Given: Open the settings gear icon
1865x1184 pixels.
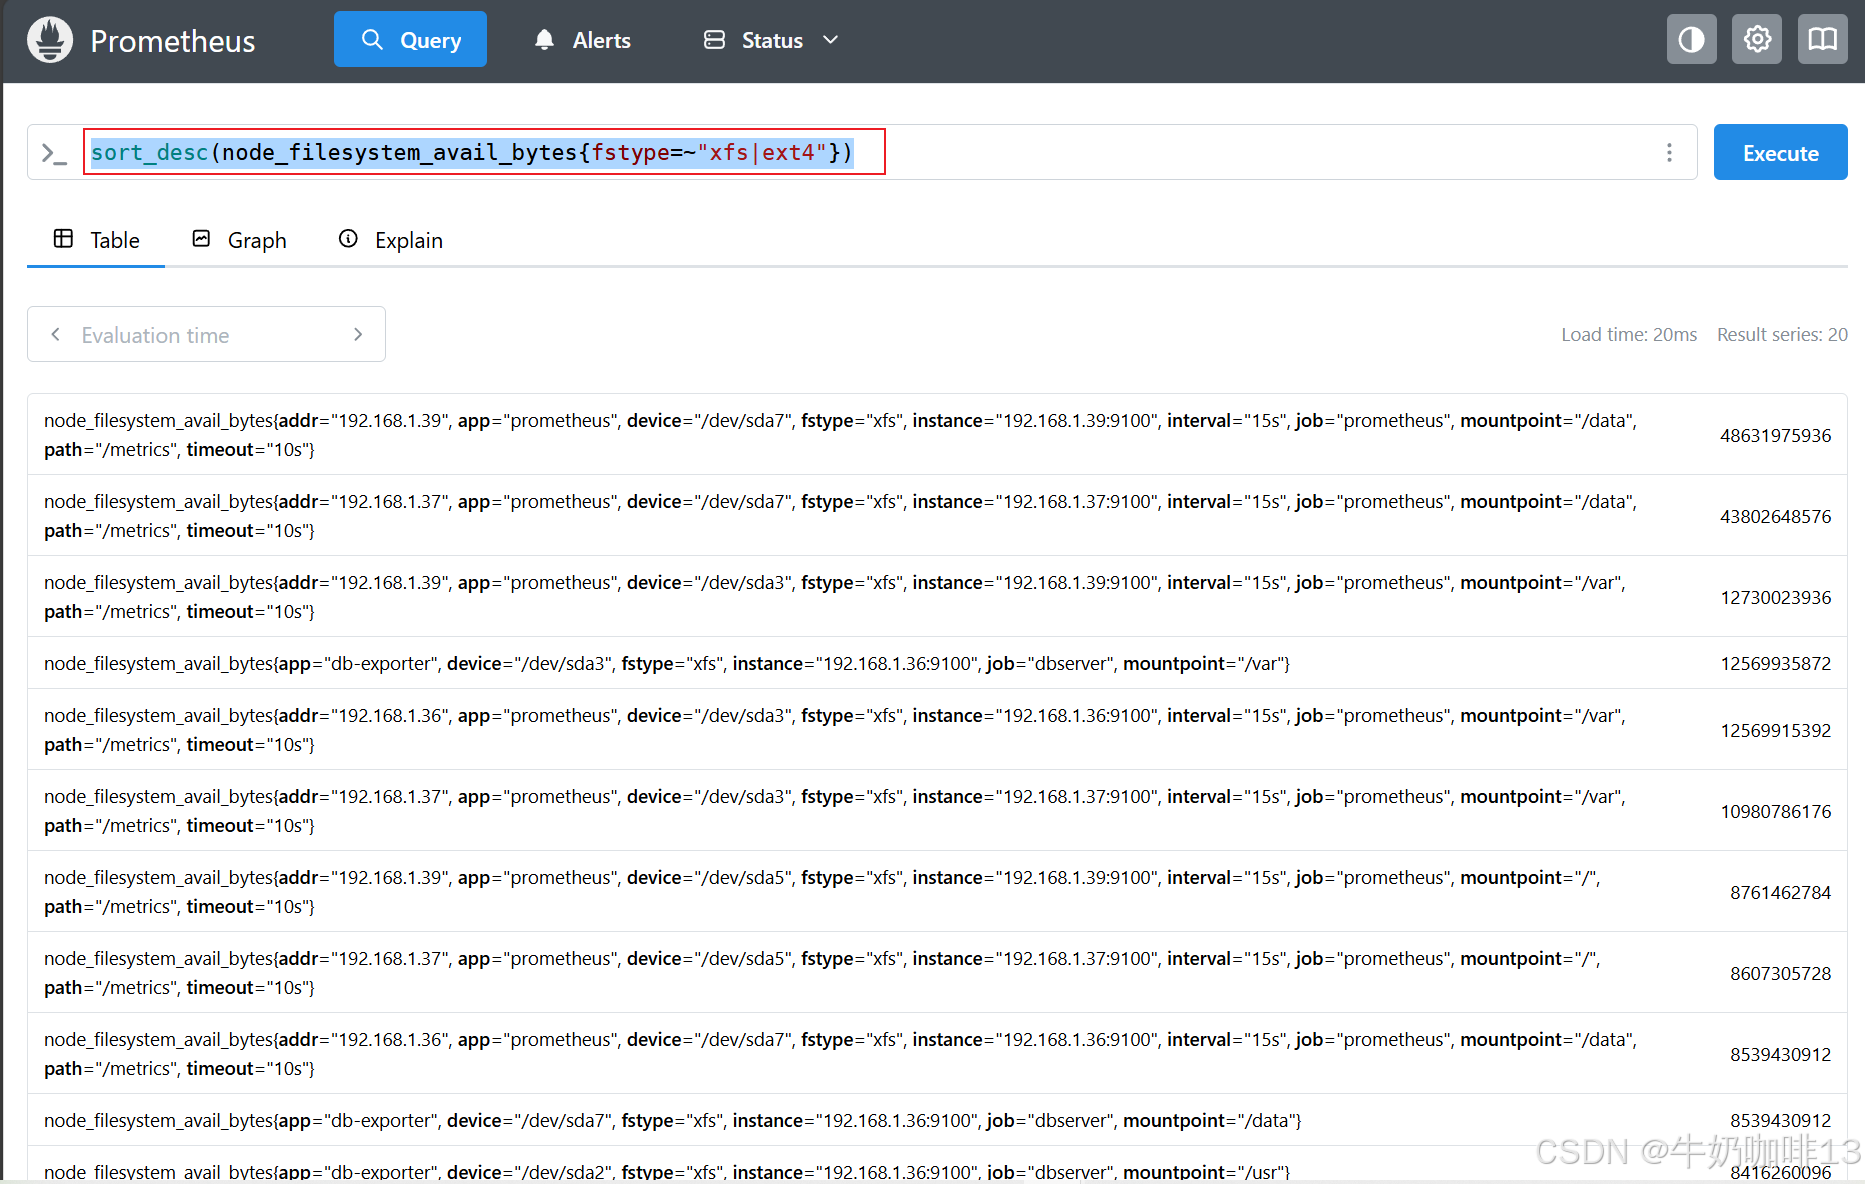Looking at the screenshot, I should (x=1757, y=40).
